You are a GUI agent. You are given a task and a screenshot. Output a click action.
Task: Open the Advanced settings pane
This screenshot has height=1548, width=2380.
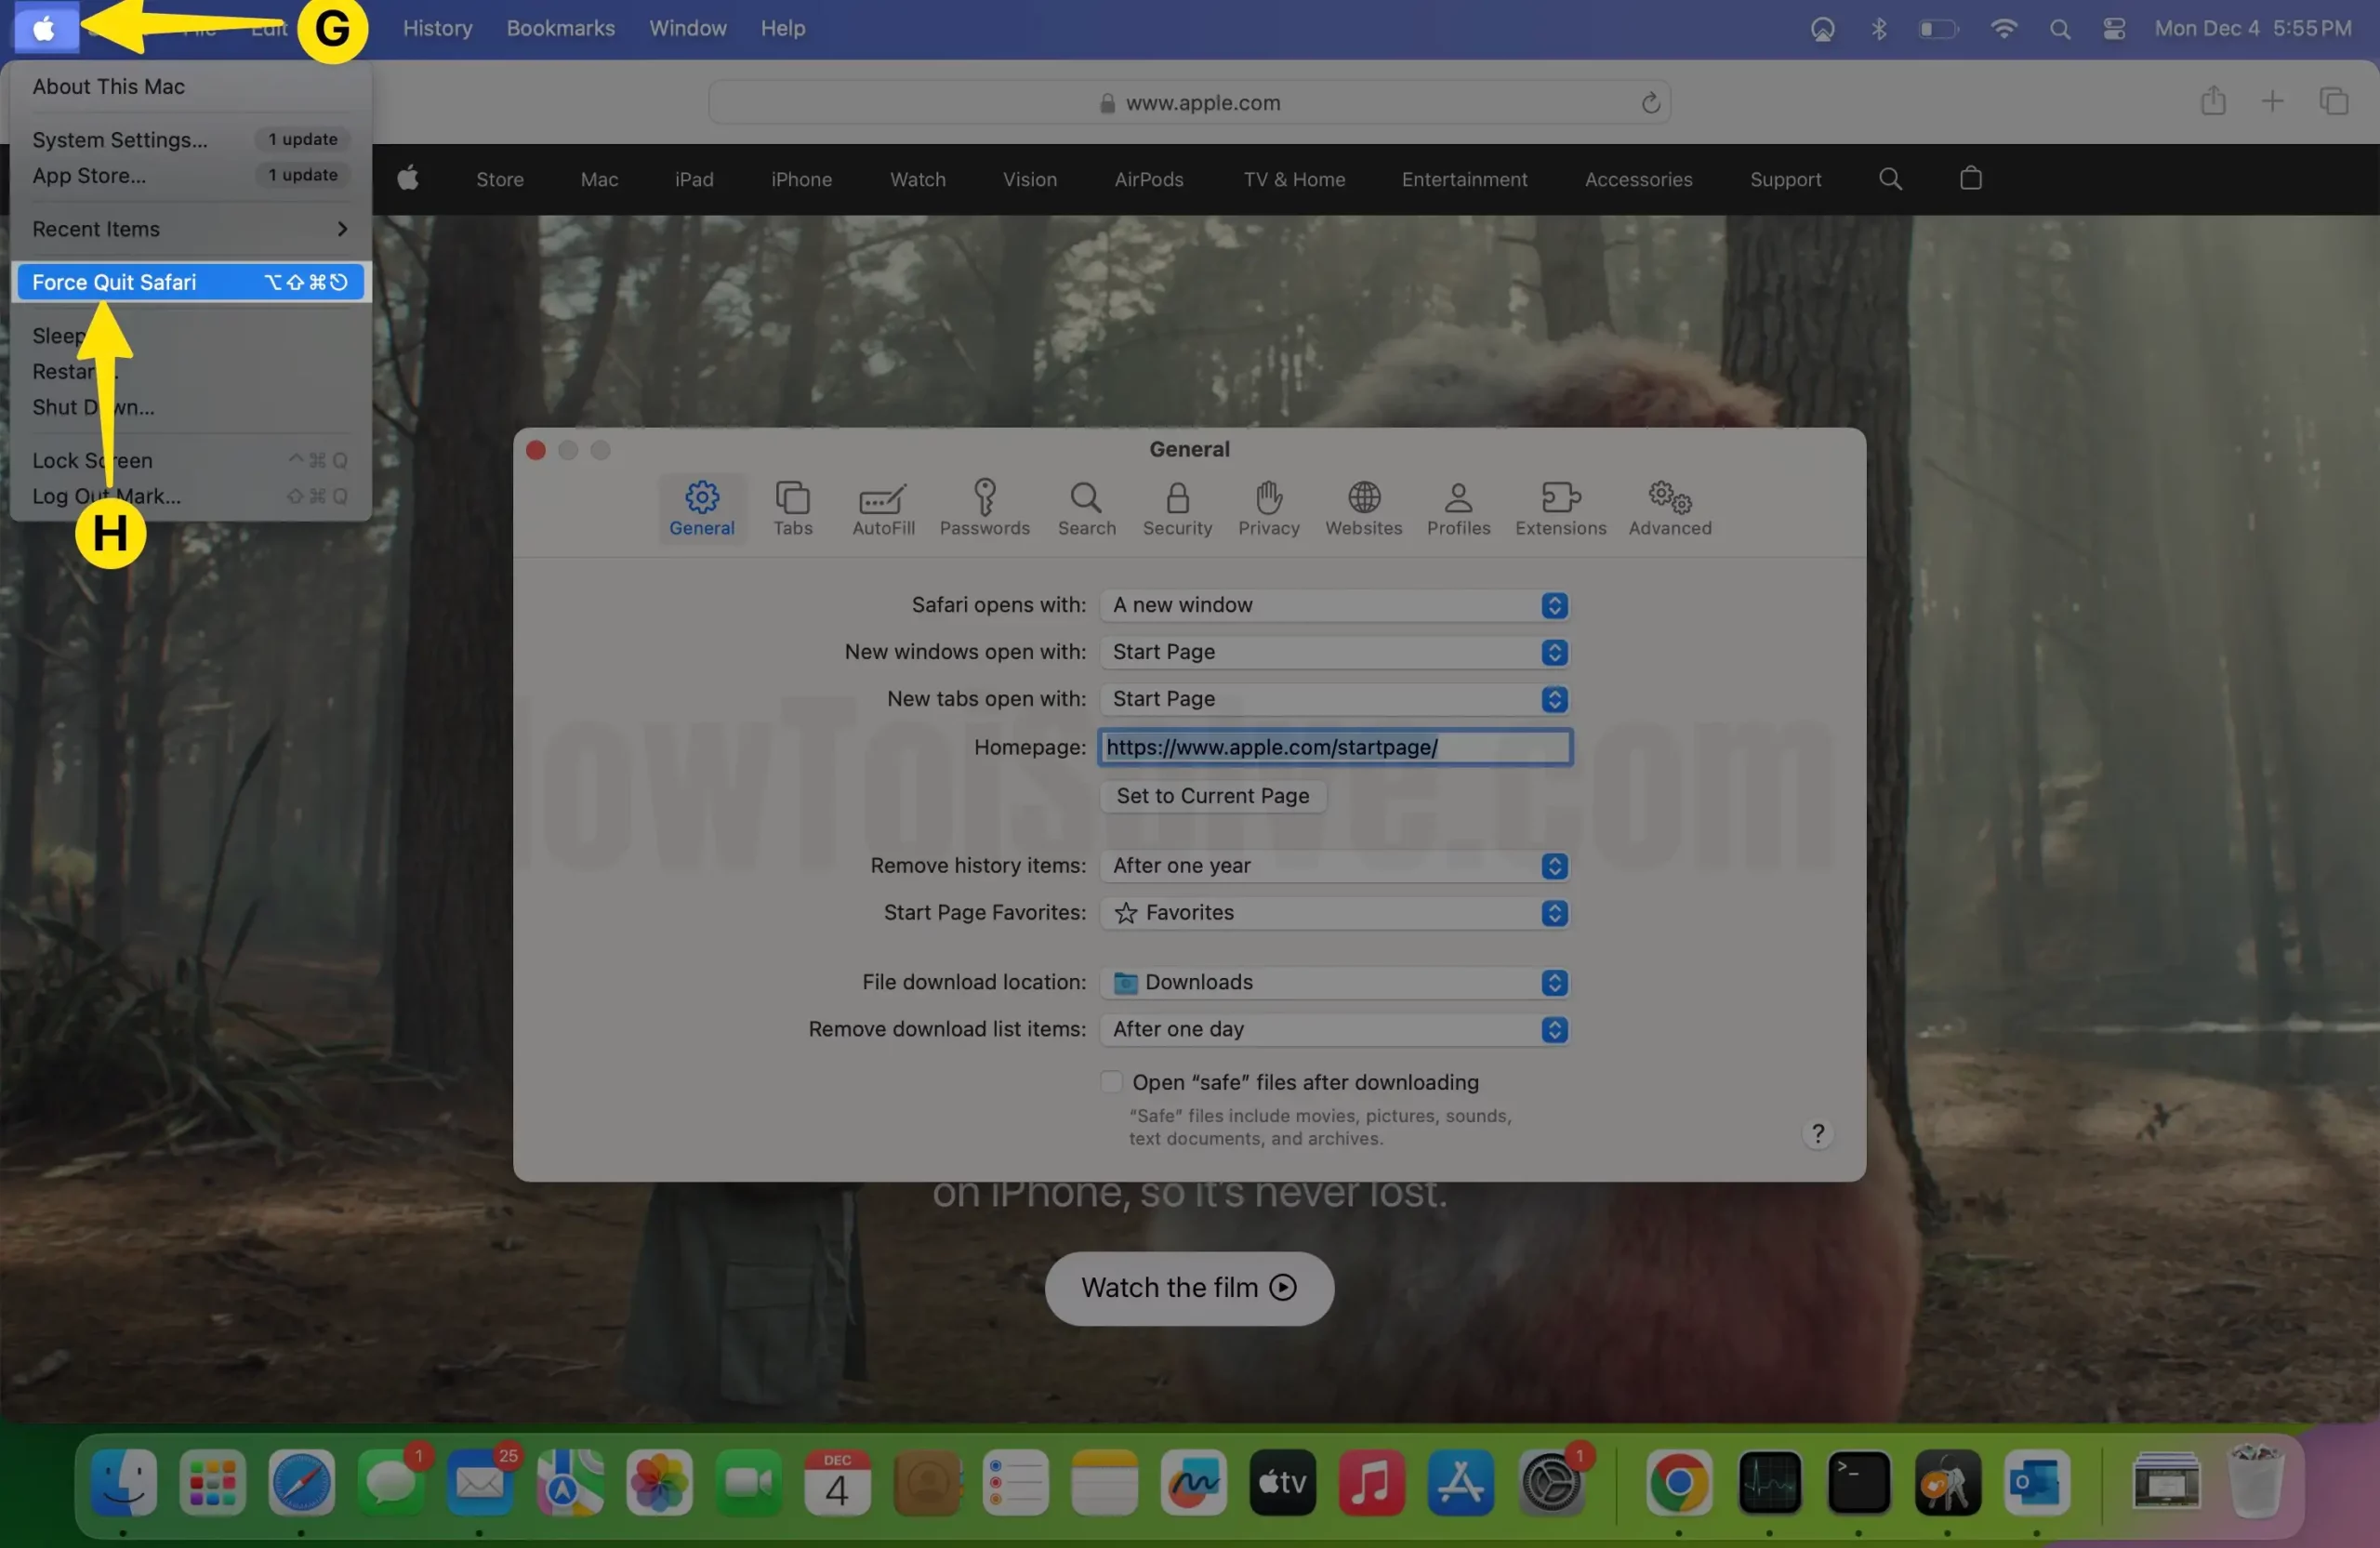pyautogui.click(x=1669, y=508)
